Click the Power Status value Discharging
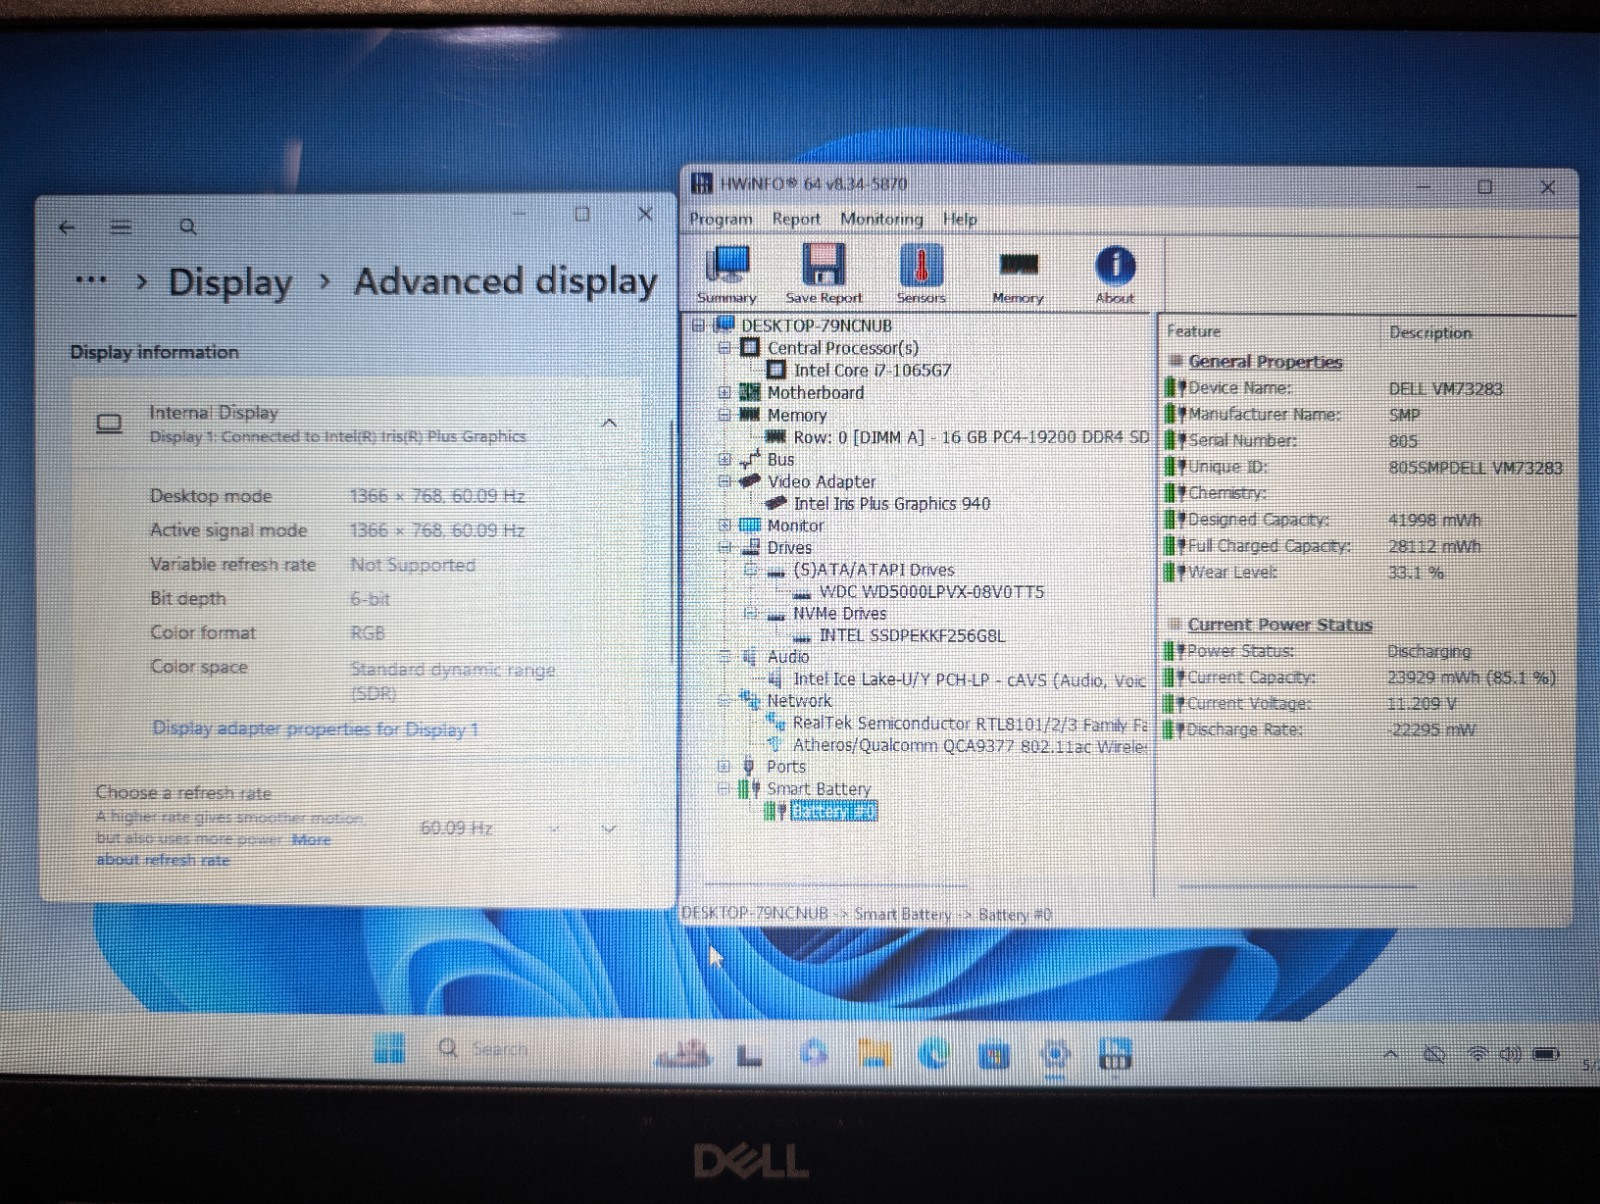The image size is (1600, 1204). coord(1429,651)
